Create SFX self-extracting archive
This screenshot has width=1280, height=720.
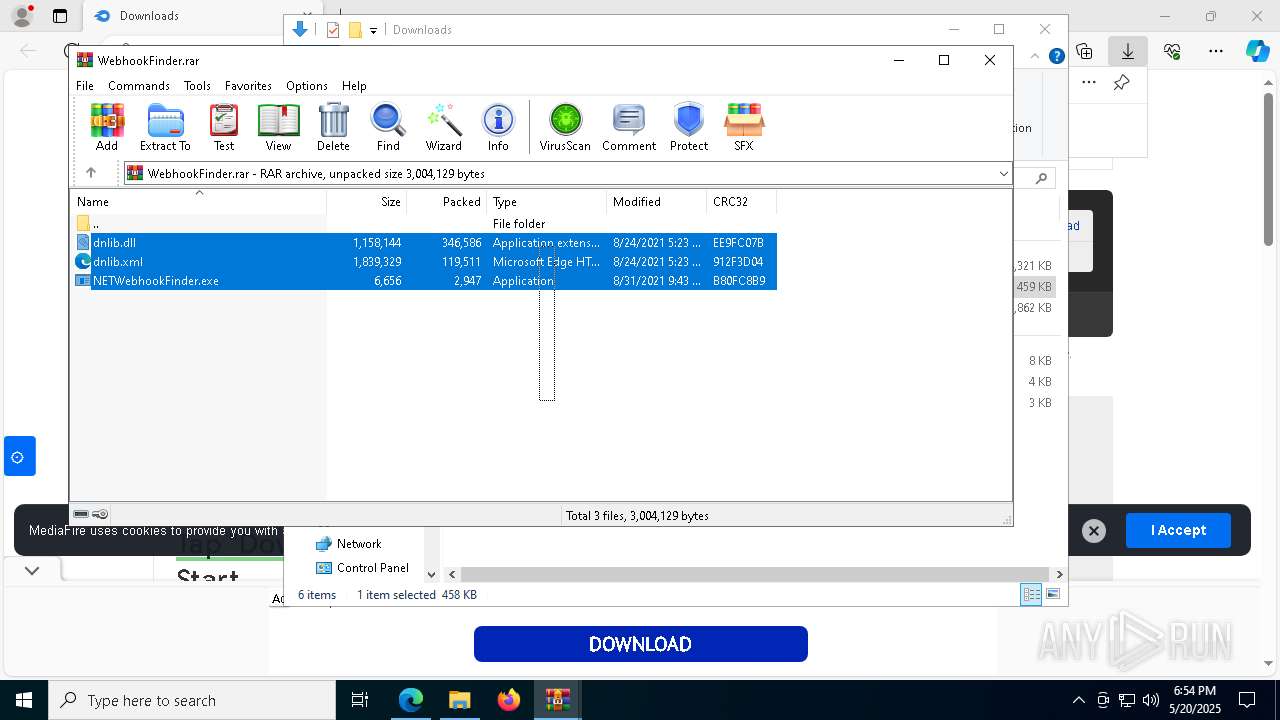[x=743, y=127]
